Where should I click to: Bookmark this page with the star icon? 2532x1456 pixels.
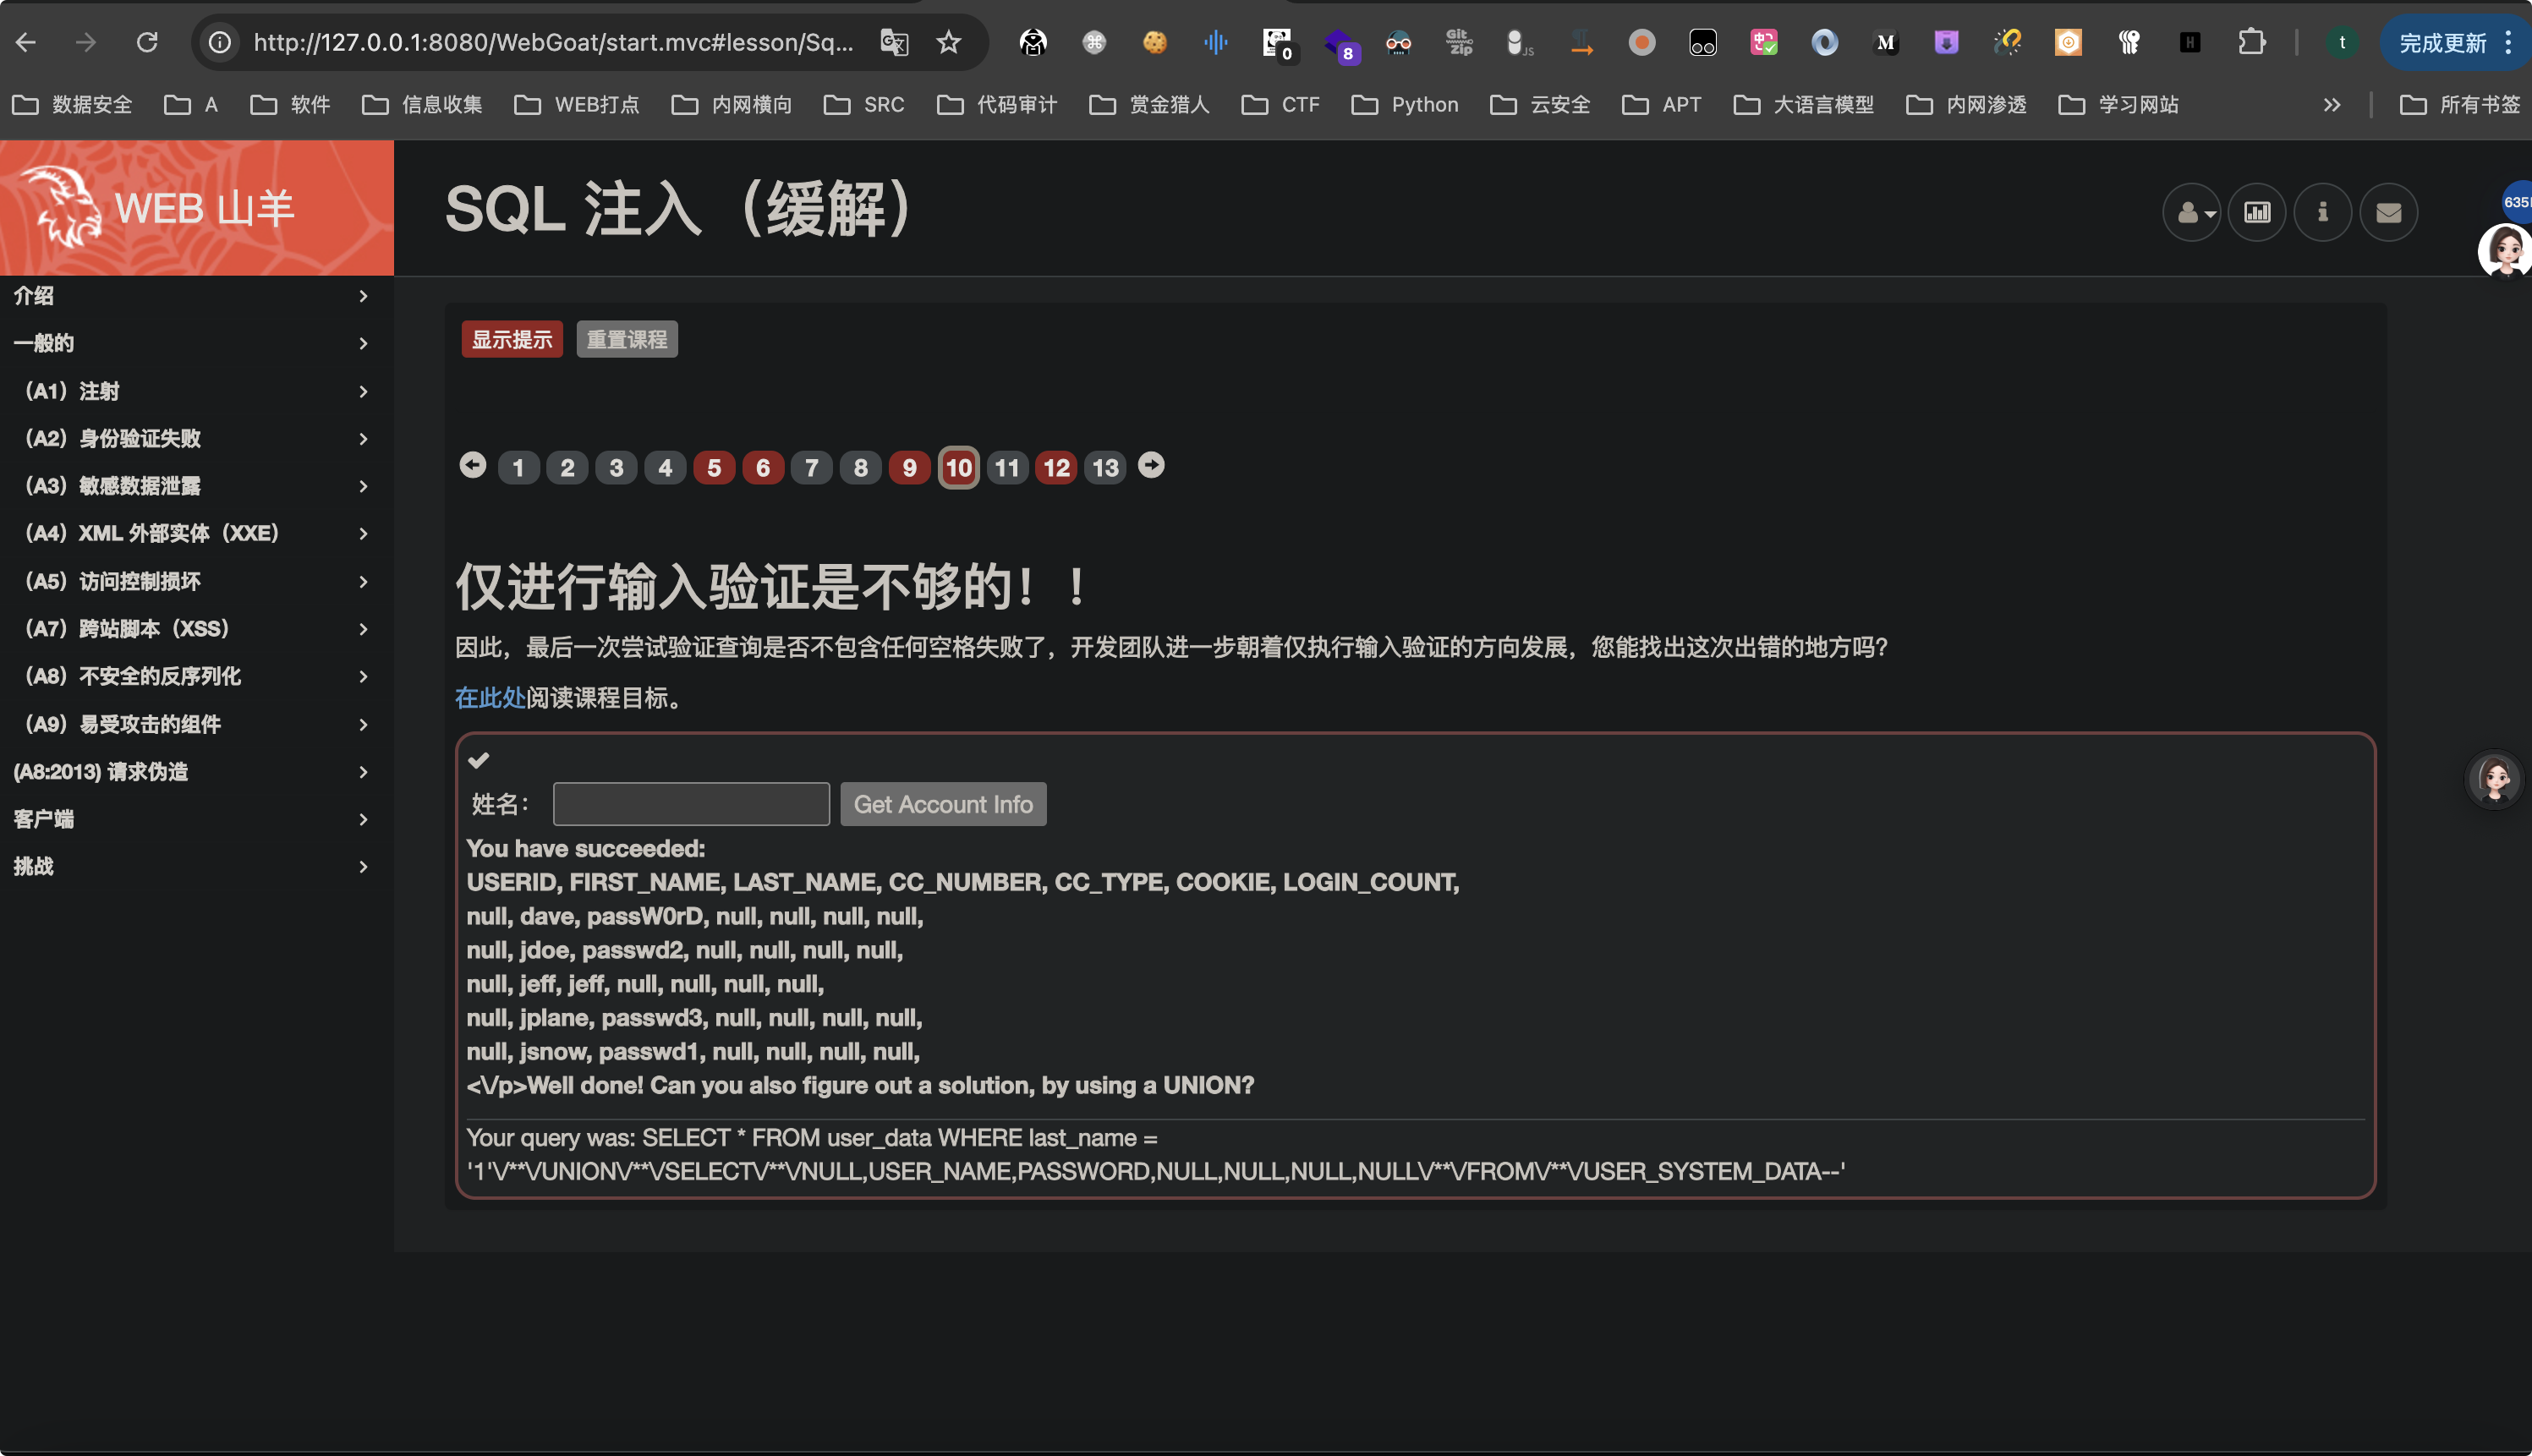(x=948, y=42)
